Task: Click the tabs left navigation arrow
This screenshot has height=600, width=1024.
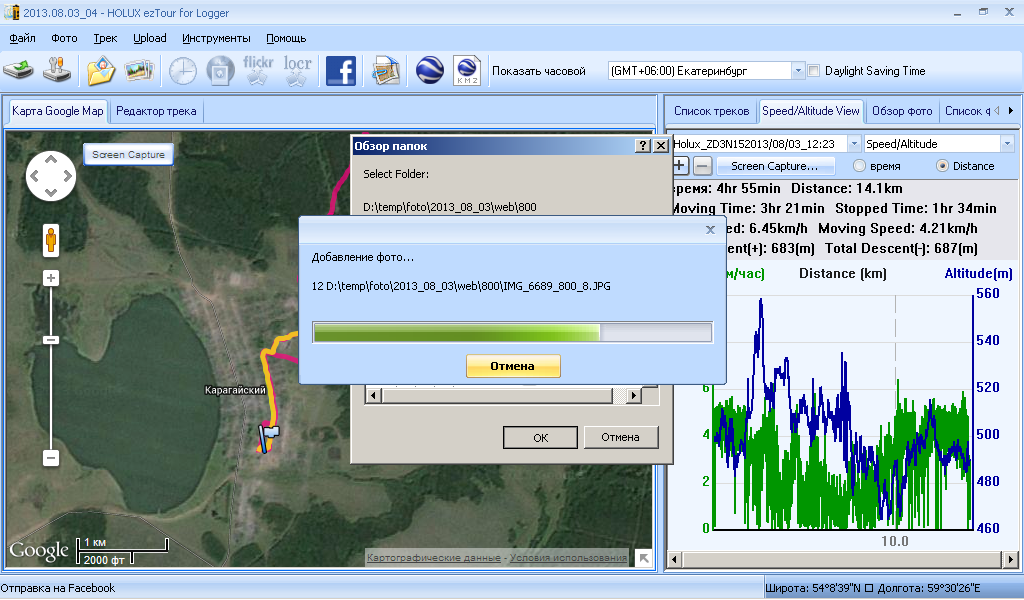Action: [997, 111]
